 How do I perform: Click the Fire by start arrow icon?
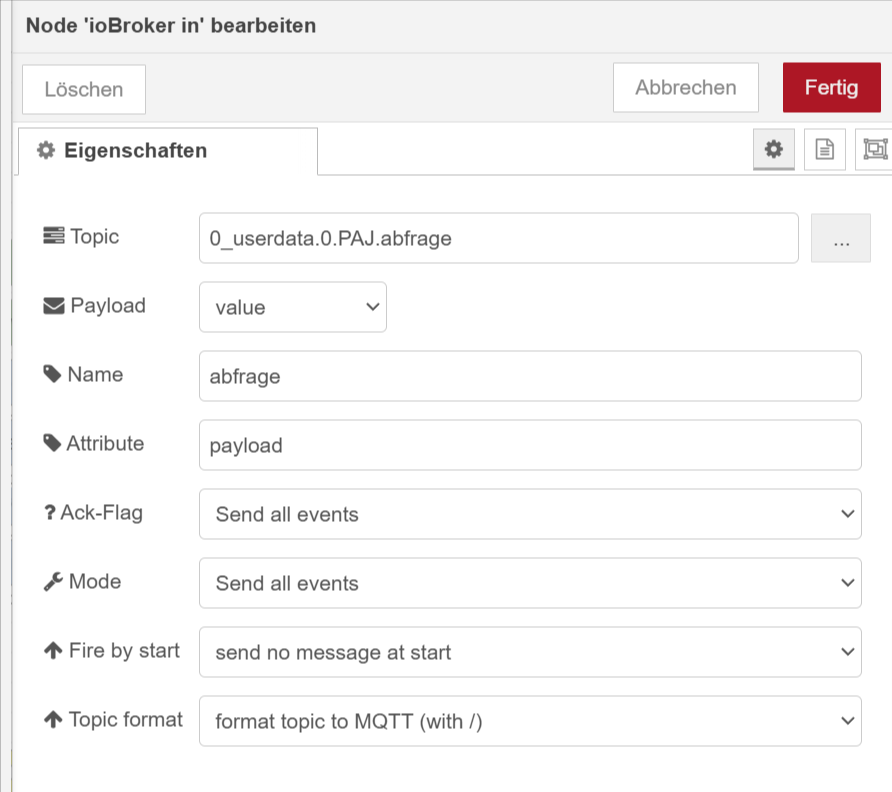click(53, 651)
